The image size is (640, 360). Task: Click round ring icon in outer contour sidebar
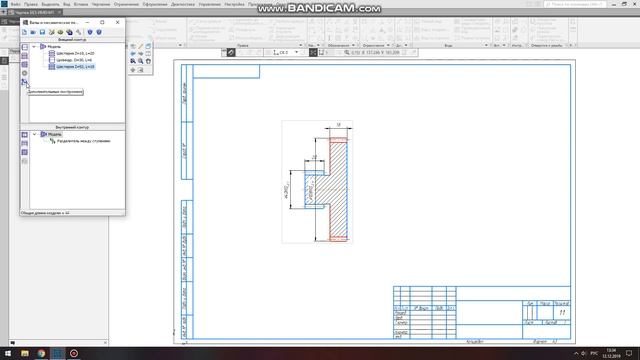(x=24, y=73)
